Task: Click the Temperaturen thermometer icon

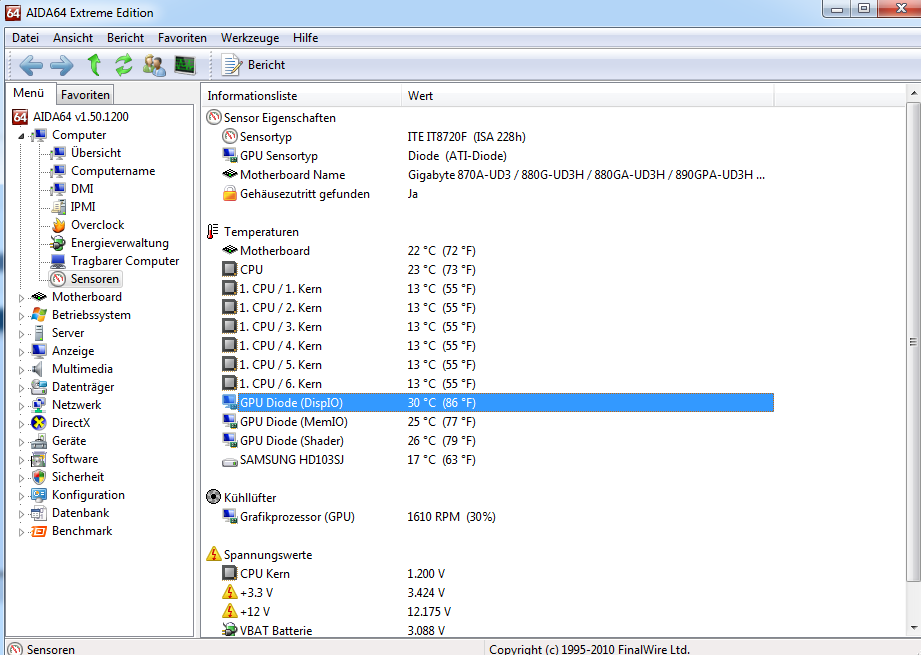Action: click(x=213, y=231)
